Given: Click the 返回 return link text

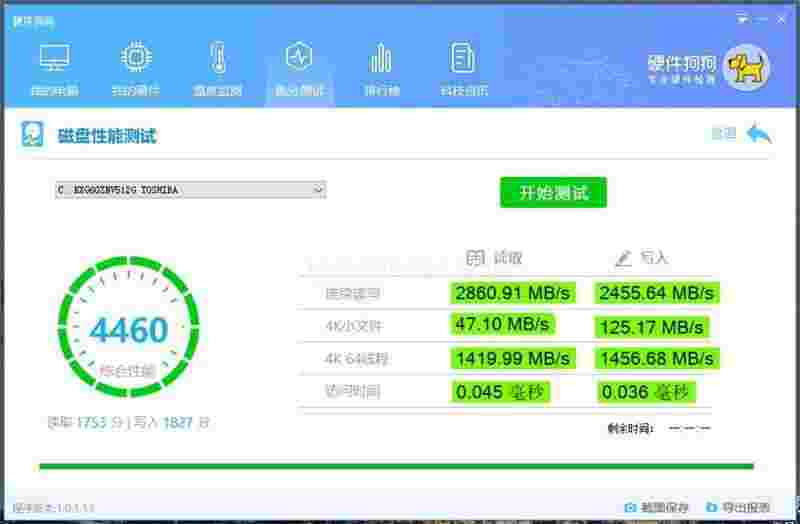Looking at the screenshot, I should pyautogui.click(x=722, y=134).
